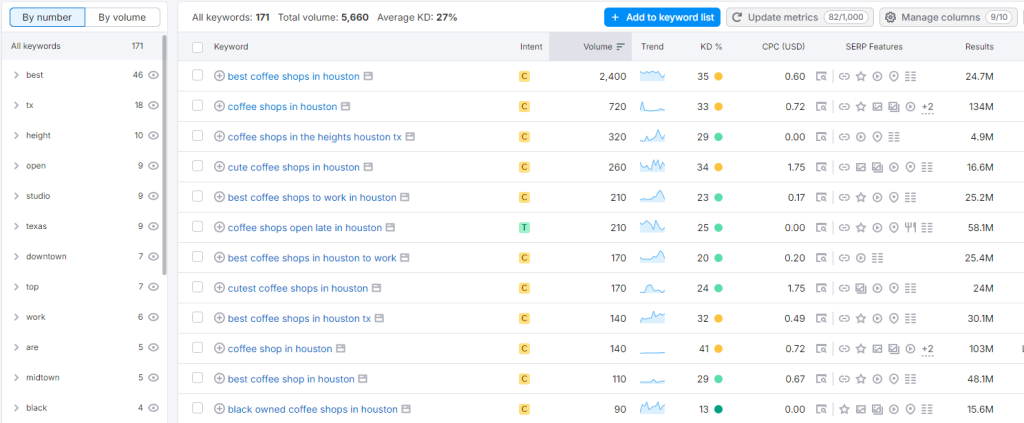1024x423 pixels.
Task: Click gear icon in Manage columns
Action: point(890,18)
